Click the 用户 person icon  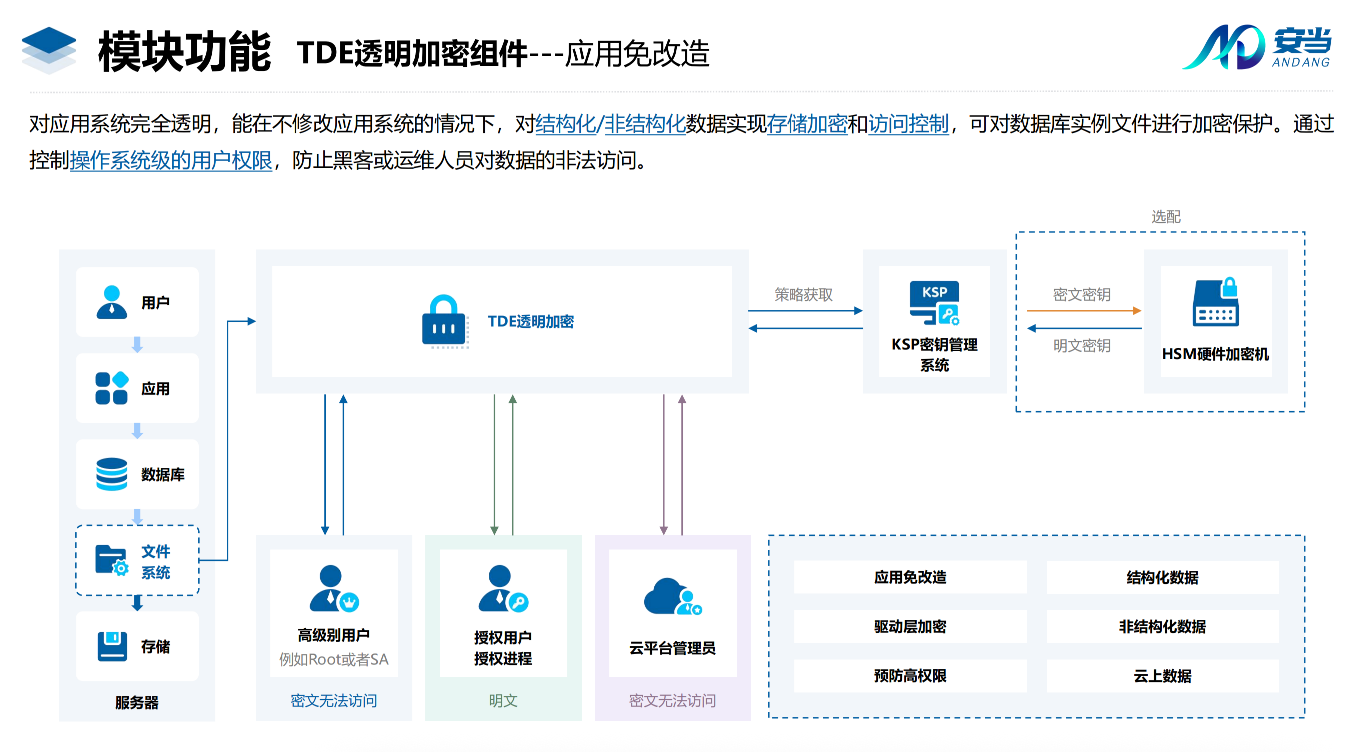111,302
